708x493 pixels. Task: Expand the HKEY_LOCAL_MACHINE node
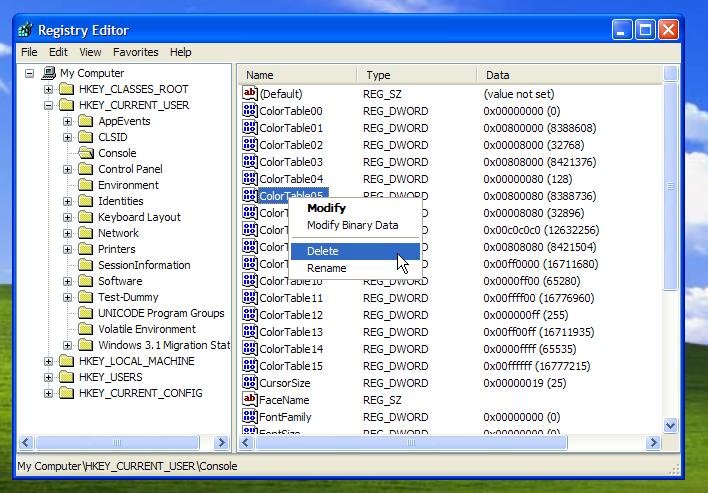click(48, 361)
